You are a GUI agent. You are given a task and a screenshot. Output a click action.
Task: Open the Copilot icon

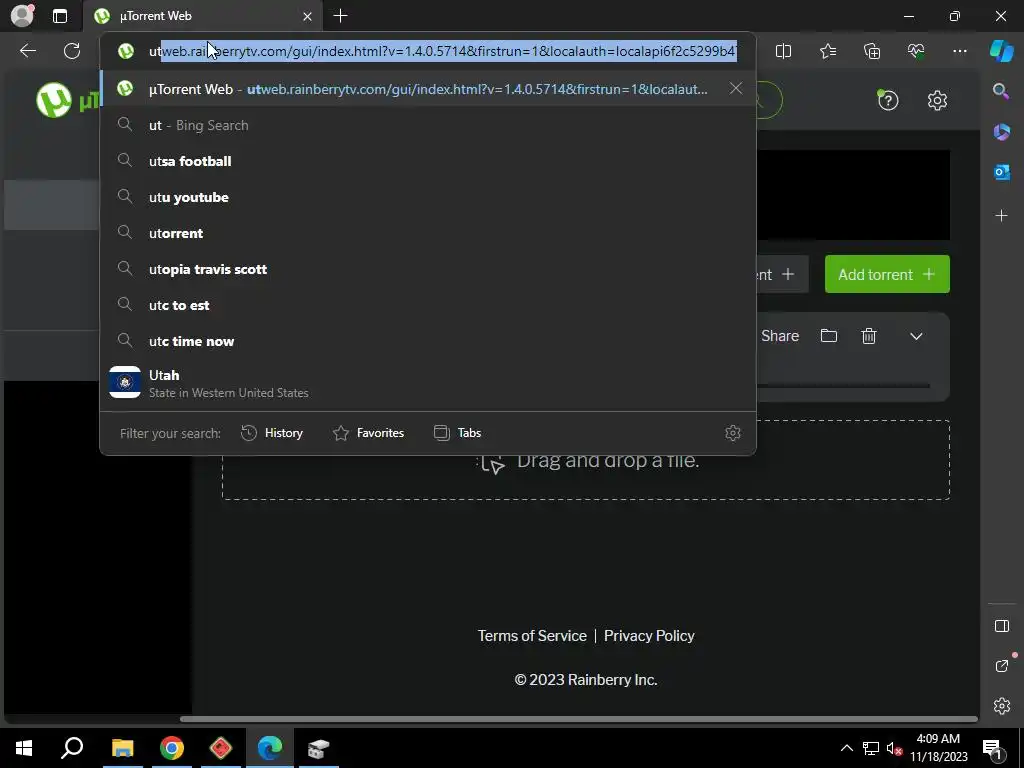coord(1002,51)
